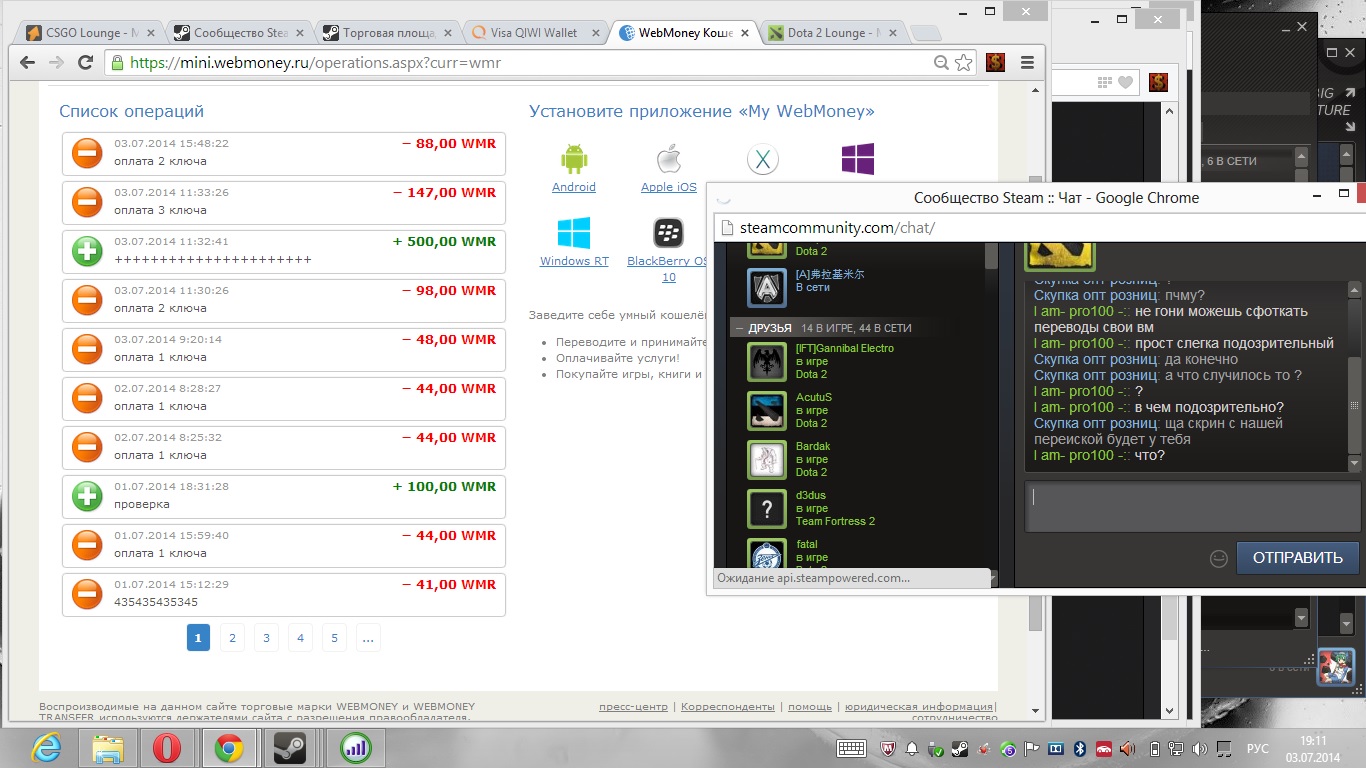This screenshot has height=768, width=1366.
Task: Click the address bar with mini.webmoney.ru URL
Action: pyautogui.click(x=520, y=62)
